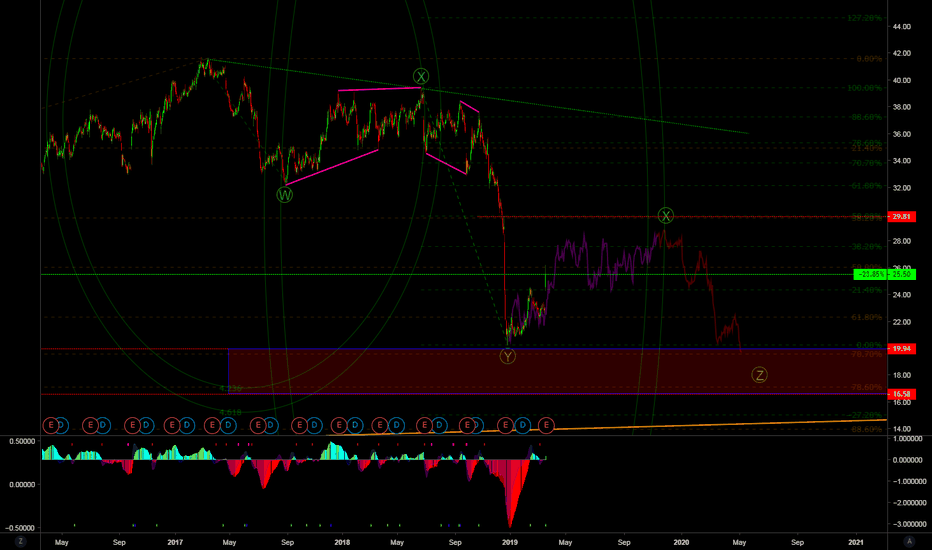932x550 pixels.
Task: Click the 14.00 value on the price axis
Action: tap(901, 429)
